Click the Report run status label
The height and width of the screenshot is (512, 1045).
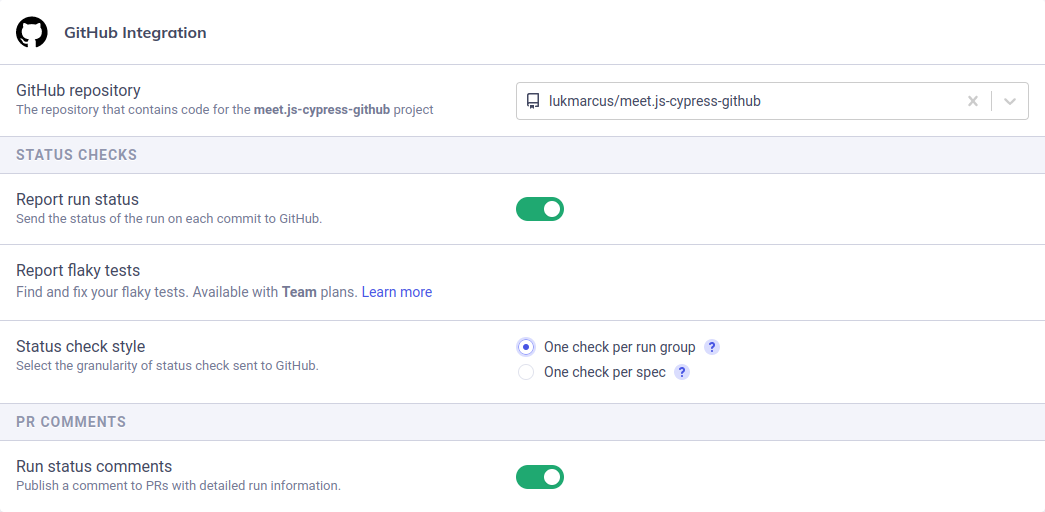pos(77,199)
